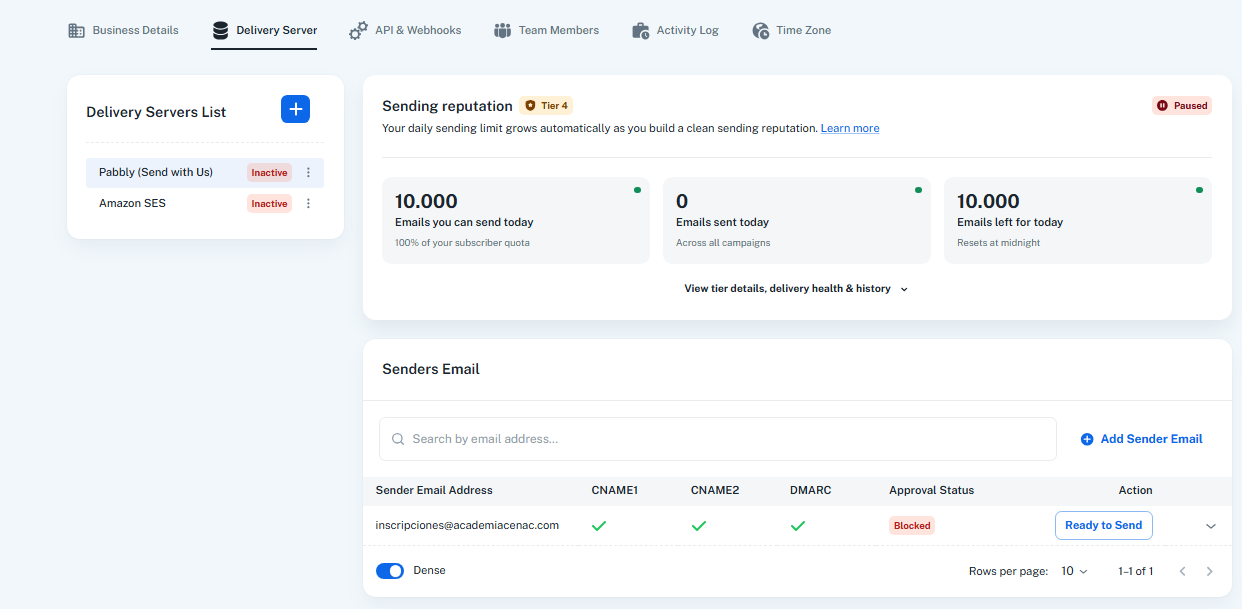Image resolution: width=1242 pixels, height=609 pixels.
Task: Select Pabbly (Send with Us) server
Action: tap(205, 172)
